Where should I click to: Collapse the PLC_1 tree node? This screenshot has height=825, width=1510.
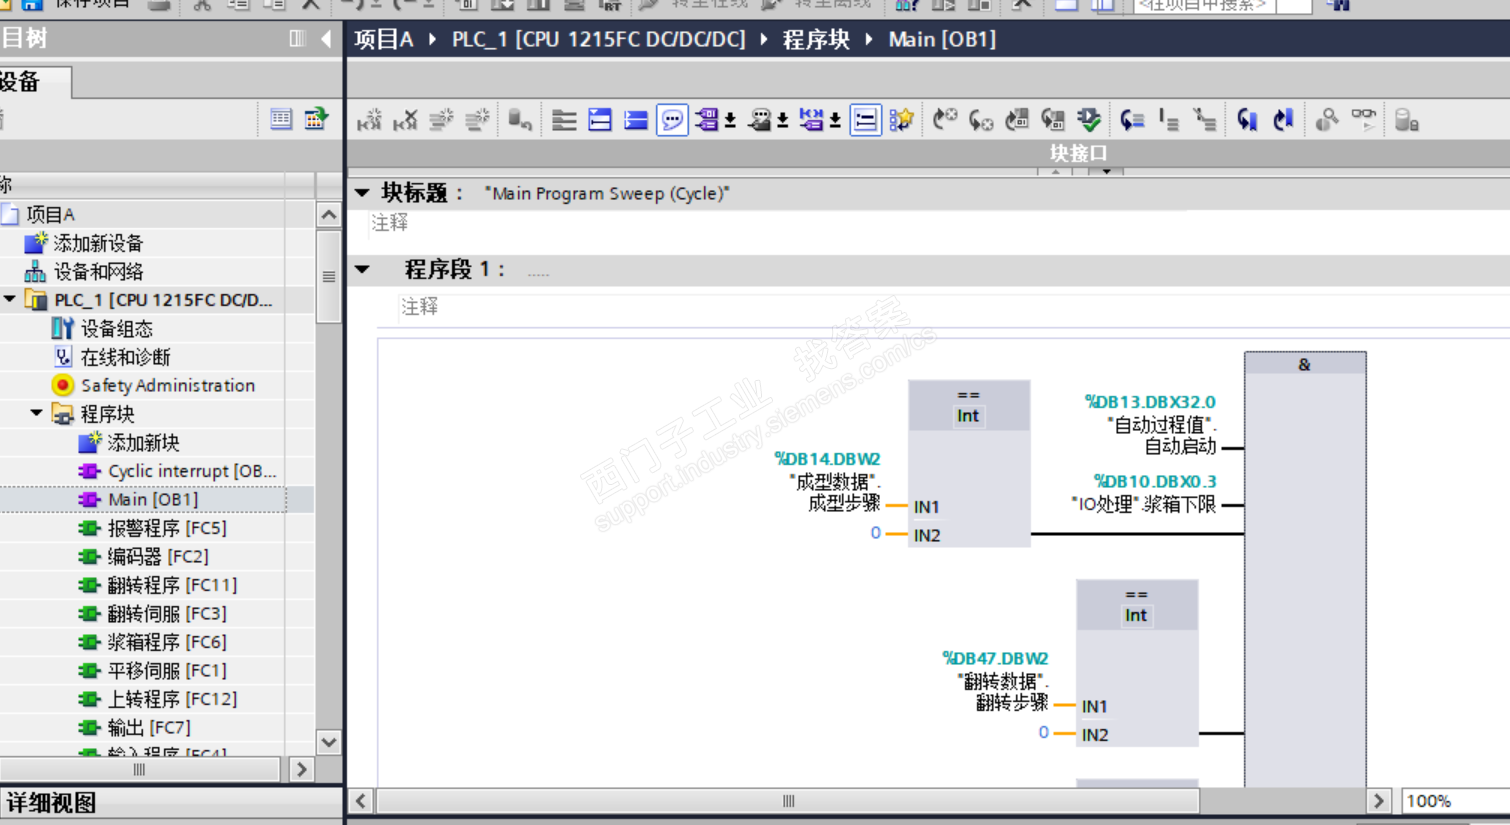tap(10, 299)
